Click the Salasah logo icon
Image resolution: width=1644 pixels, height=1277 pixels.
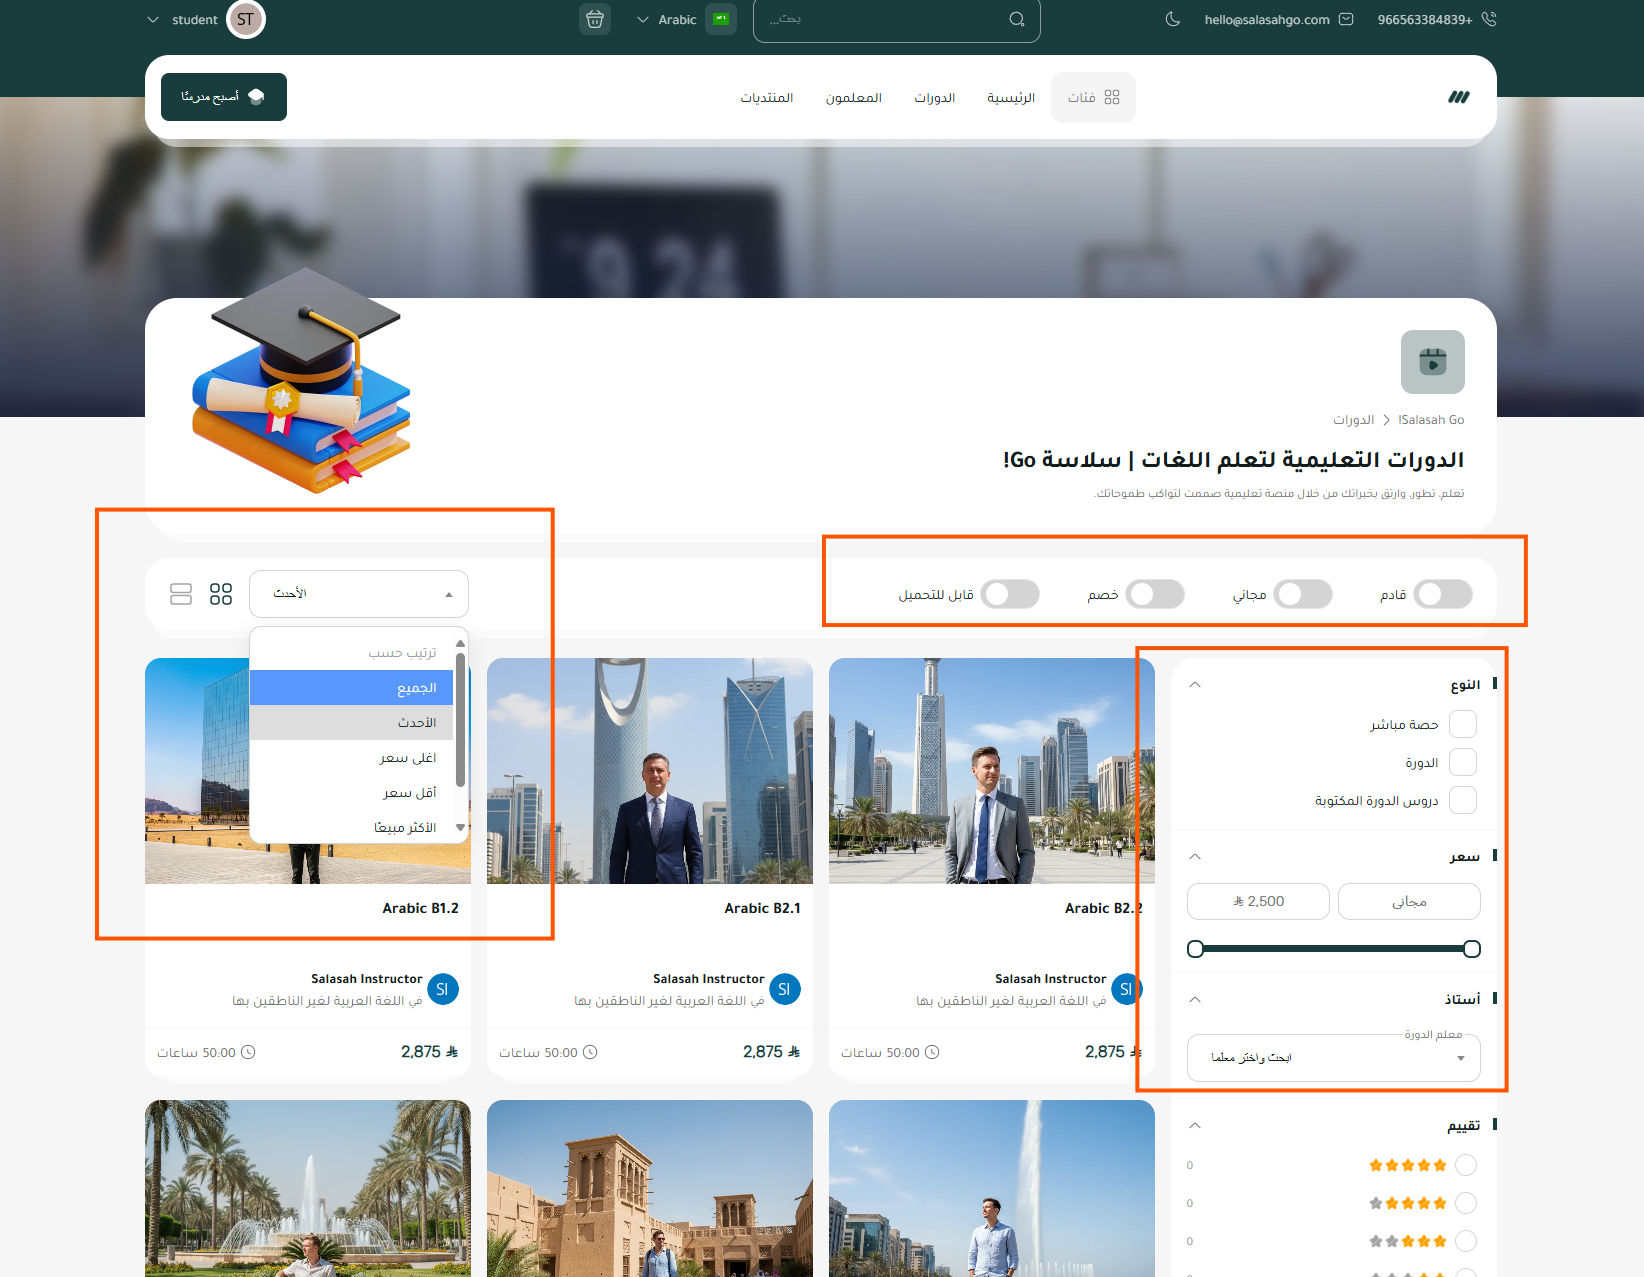pos(1459,97)
